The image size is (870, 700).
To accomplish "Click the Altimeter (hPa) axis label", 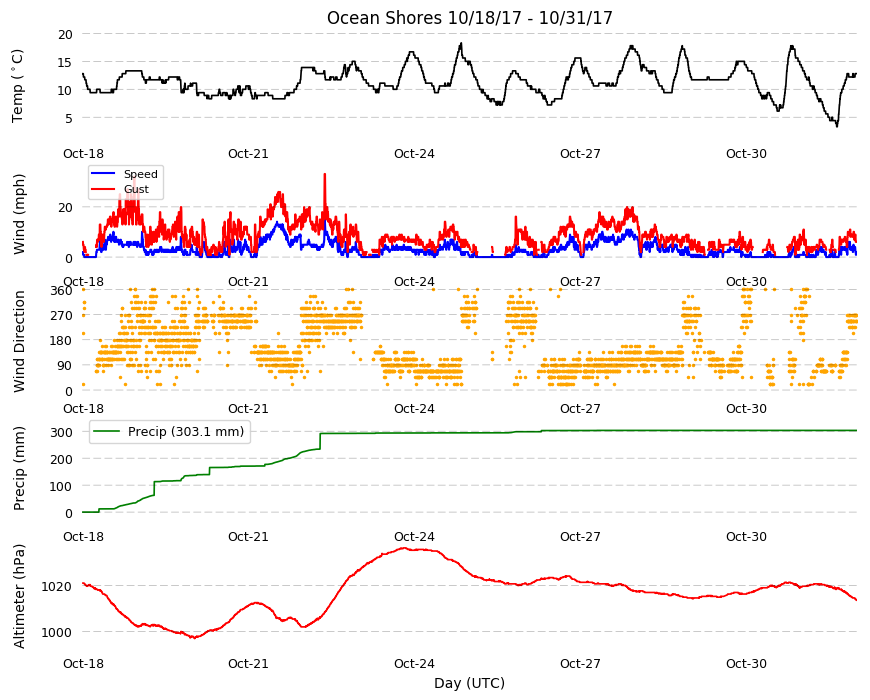I will pyautogui.click(x=19, y=596).
